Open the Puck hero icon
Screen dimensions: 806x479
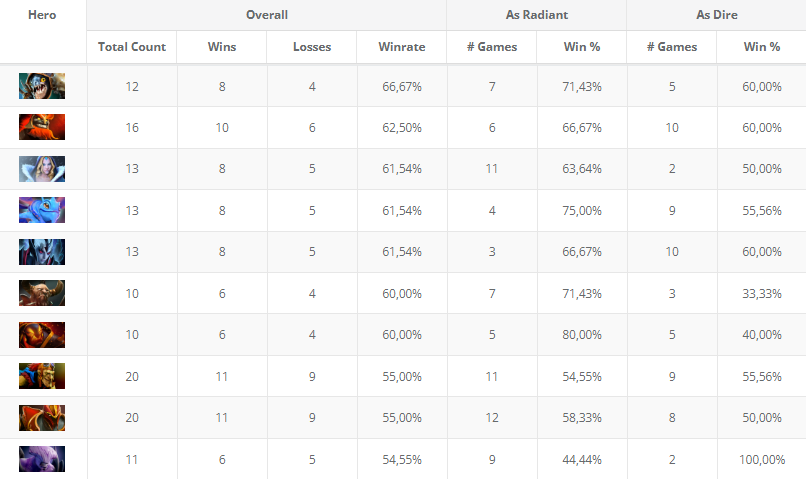pyautogui.click(x=42, y=210)
